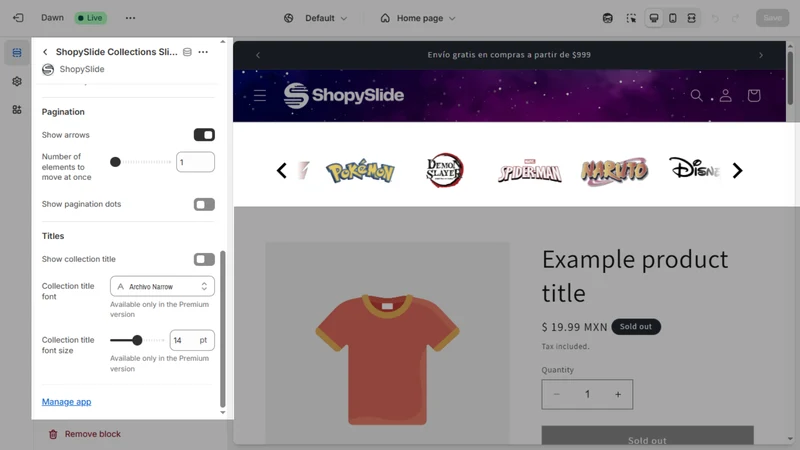Enable Show collection title toggle
800x450 pixels.
pos(204,259)
